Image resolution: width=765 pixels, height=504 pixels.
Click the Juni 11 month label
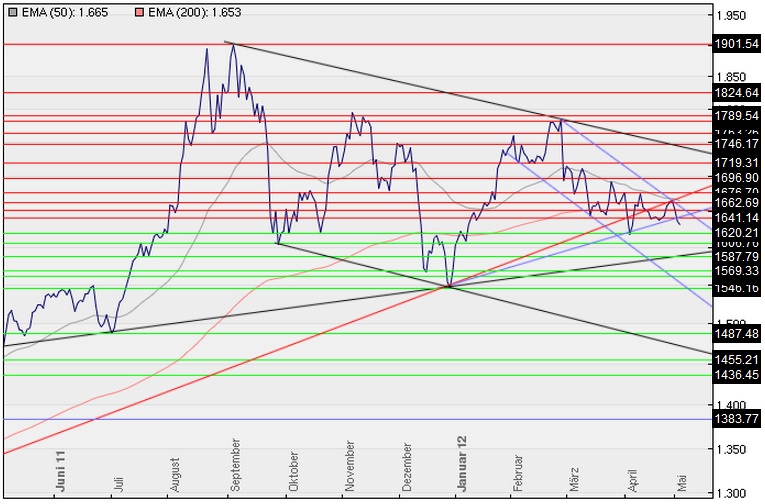pos(61,470)
